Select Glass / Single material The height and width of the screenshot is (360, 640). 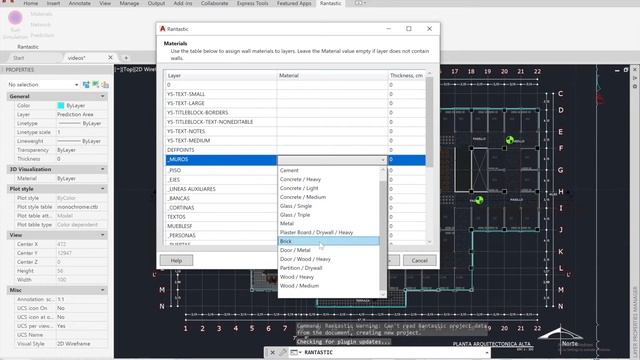[x=329, y=206]
